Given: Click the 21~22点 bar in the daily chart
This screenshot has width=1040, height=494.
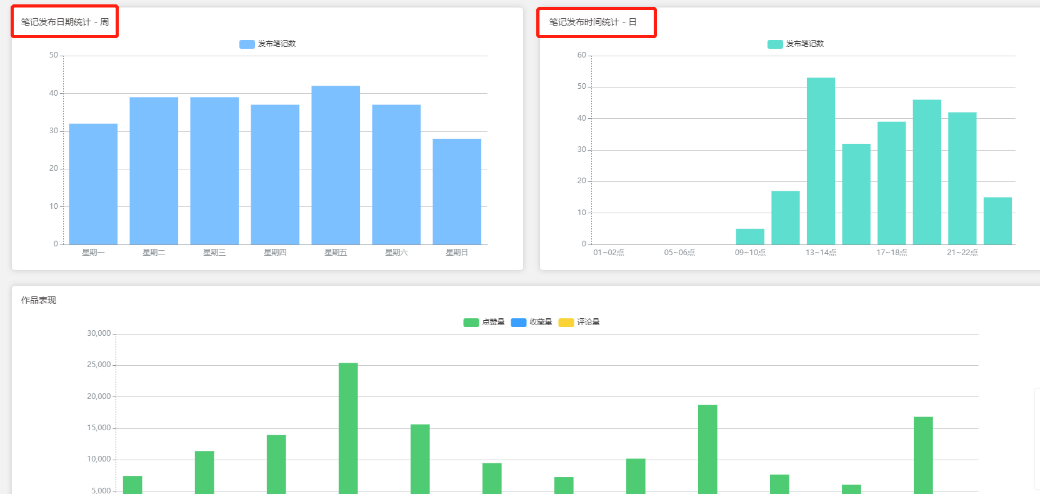Looking at the screenshot, I should [962, 178].
